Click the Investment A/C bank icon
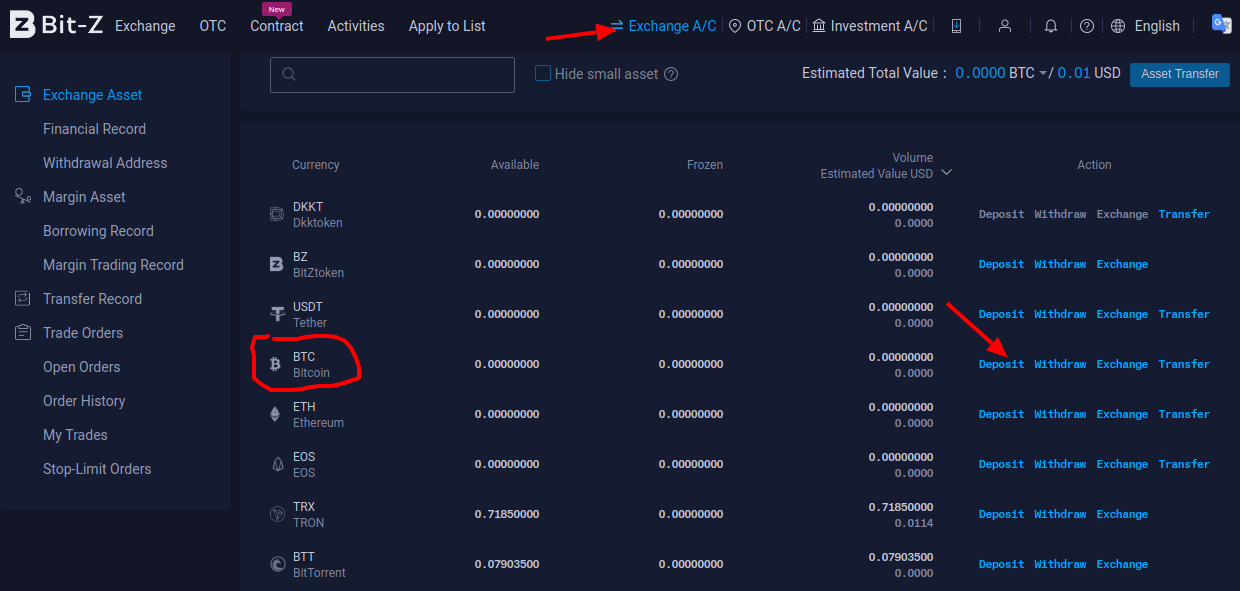This screenshot has height=591, width=1240. (819, 26)
